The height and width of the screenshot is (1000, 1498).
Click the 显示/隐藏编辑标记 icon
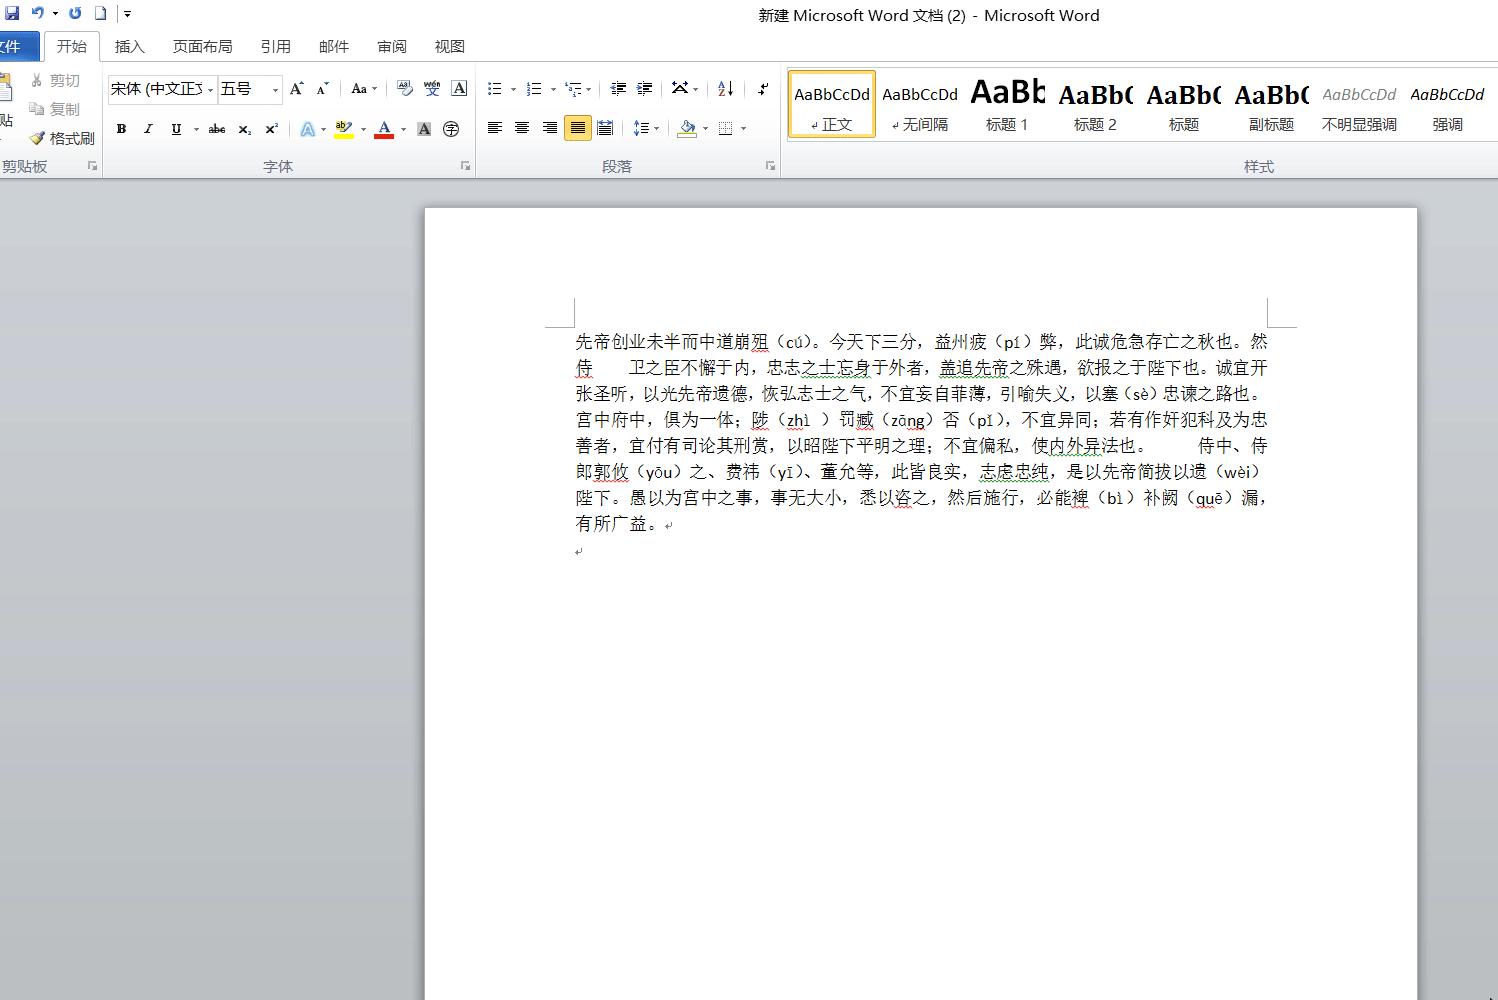[763, 89]
